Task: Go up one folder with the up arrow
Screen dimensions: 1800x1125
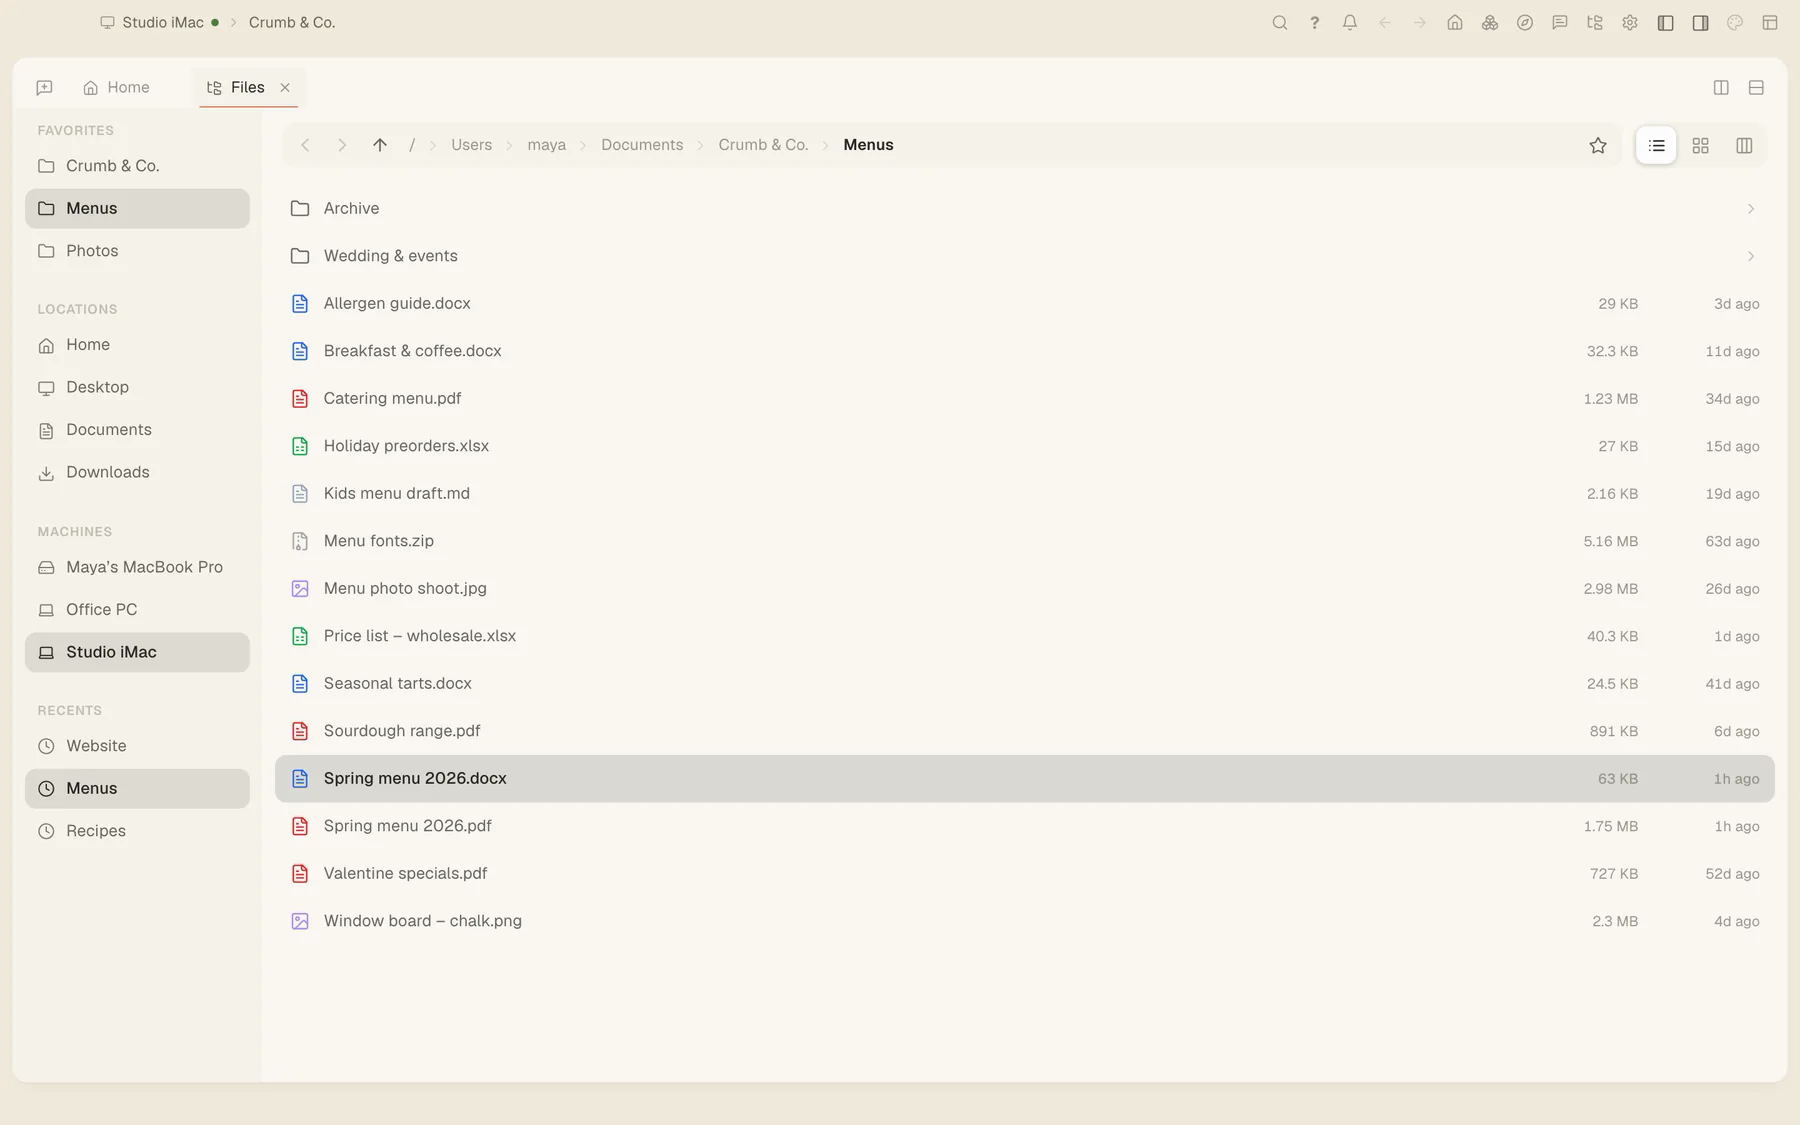Action: (x=379, y=145)
